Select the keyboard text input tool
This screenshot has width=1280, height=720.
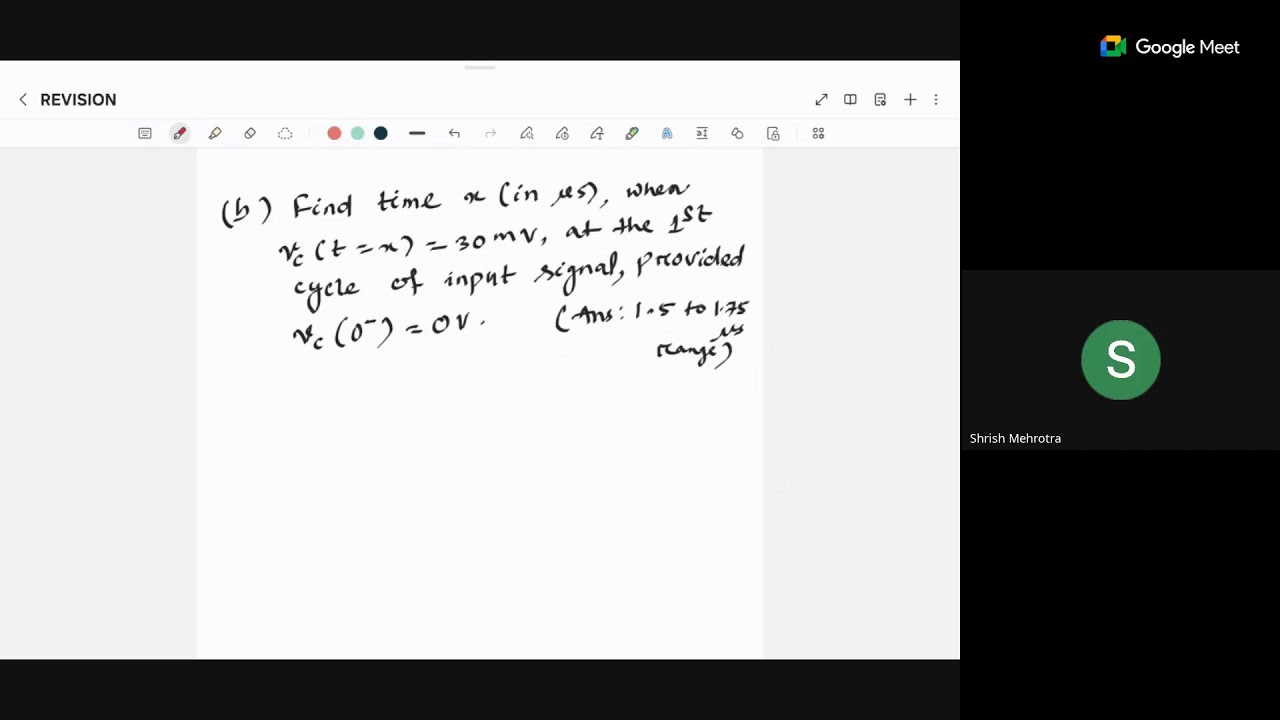[145, 133]
